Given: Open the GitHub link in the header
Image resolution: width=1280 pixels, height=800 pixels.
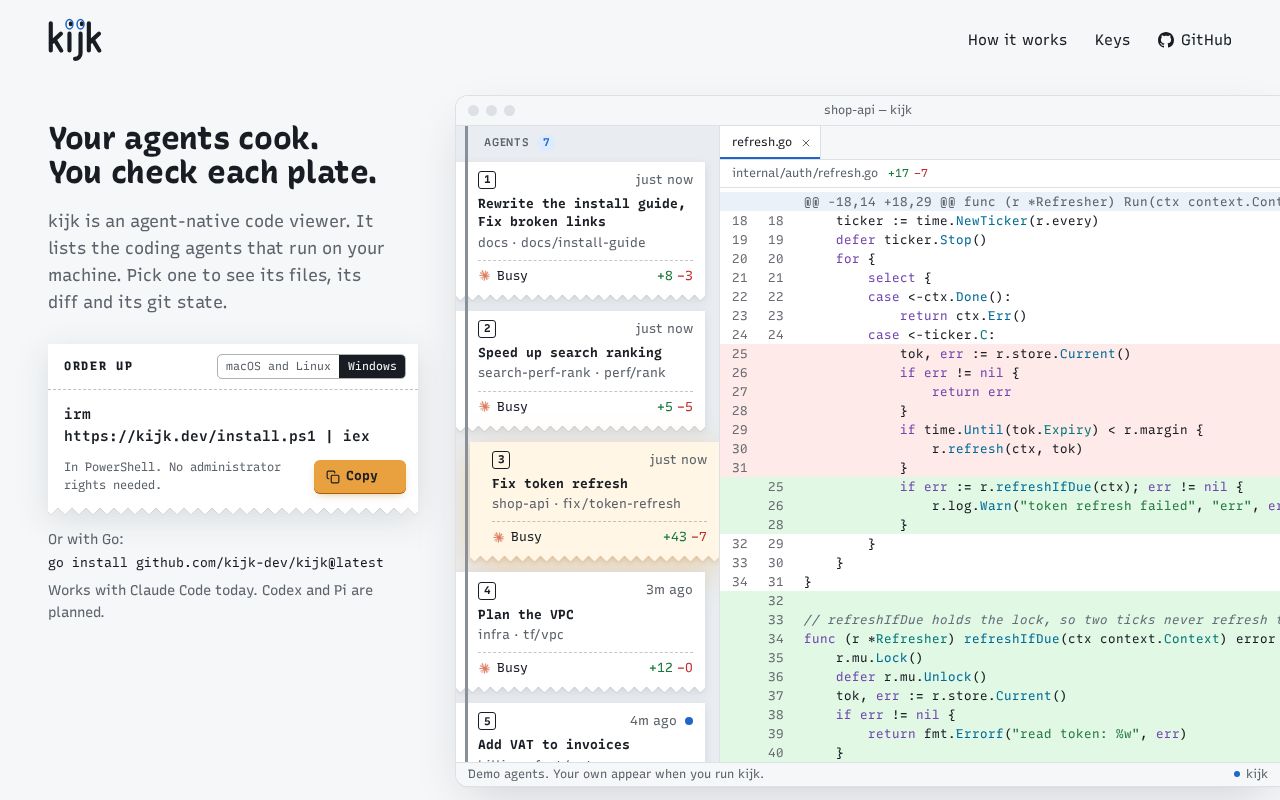Looking at the screenshot, I should [x=1195, y=40].
